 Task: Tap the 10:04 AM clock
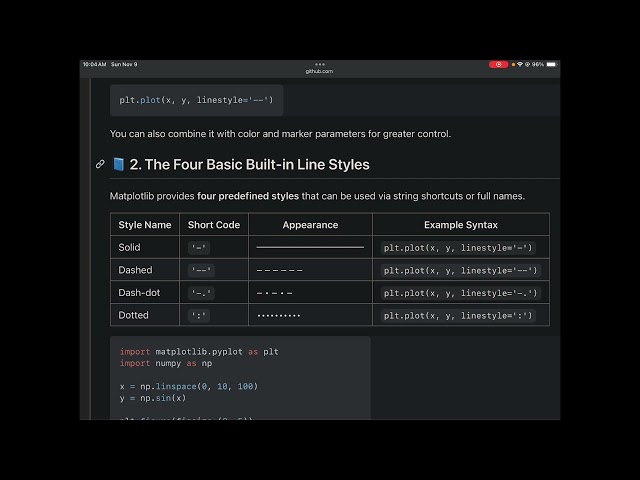pos(95,64)
